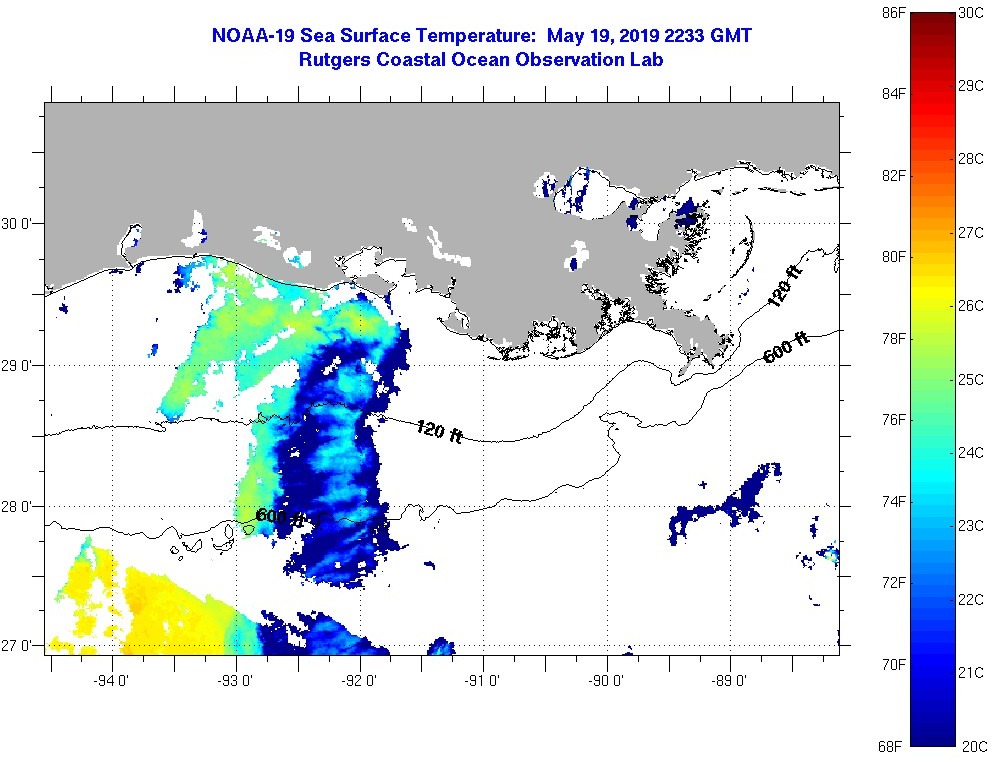
Task: Click the '-90 0'' longitude label
Action: pos(606,681)
